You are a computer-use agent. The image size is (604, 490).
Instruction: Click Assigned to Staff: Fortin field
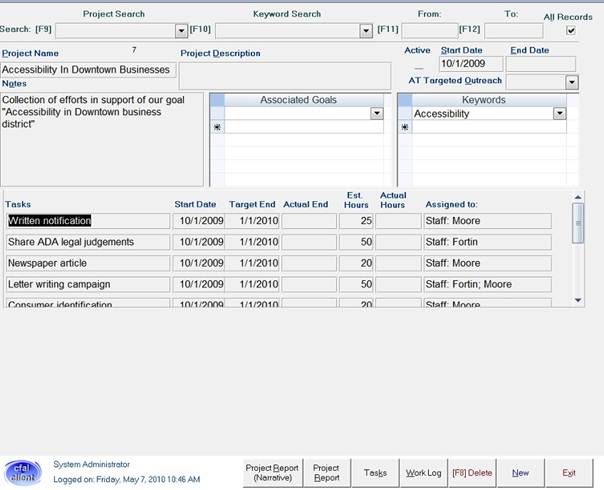pos(487,242)
